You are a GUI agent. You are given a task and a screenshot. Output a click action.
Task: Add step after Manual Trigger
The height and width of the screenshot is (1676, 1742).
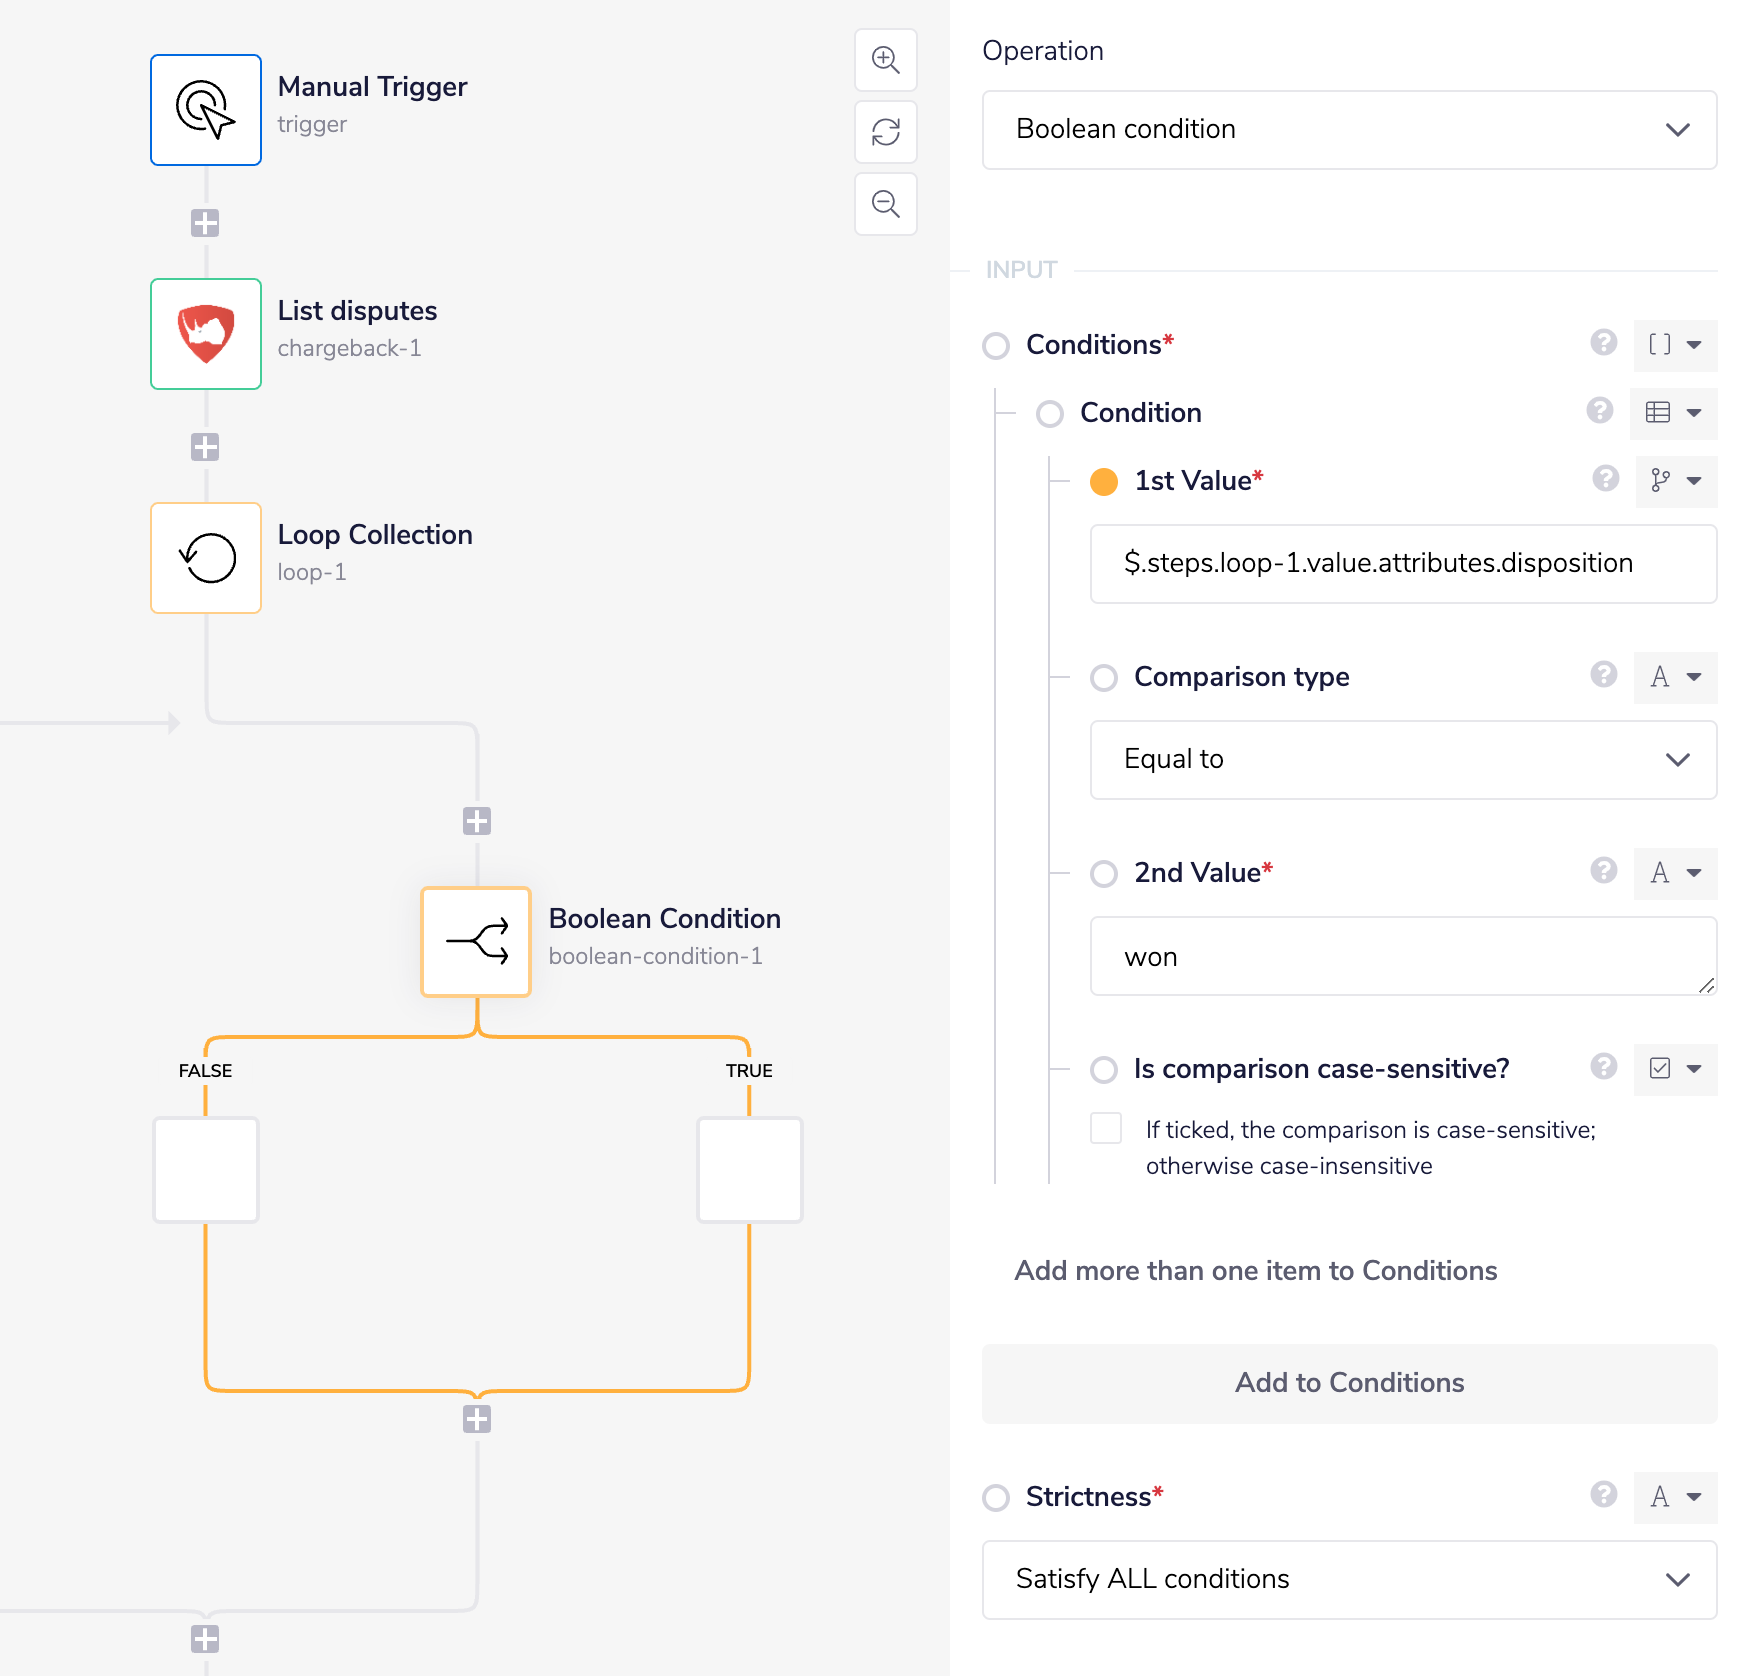(205, 223)
